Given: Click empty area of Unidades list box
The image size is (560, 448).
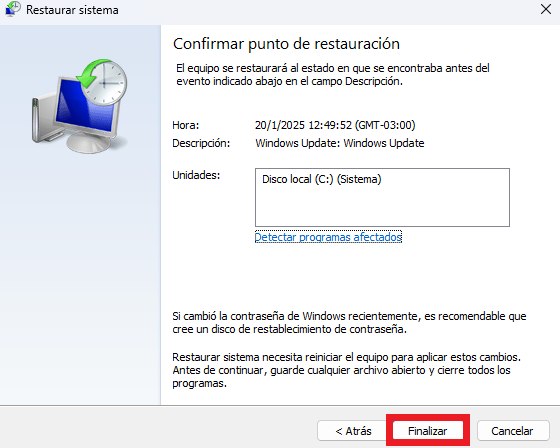Looking at the screenshot, I should (382, 209).
